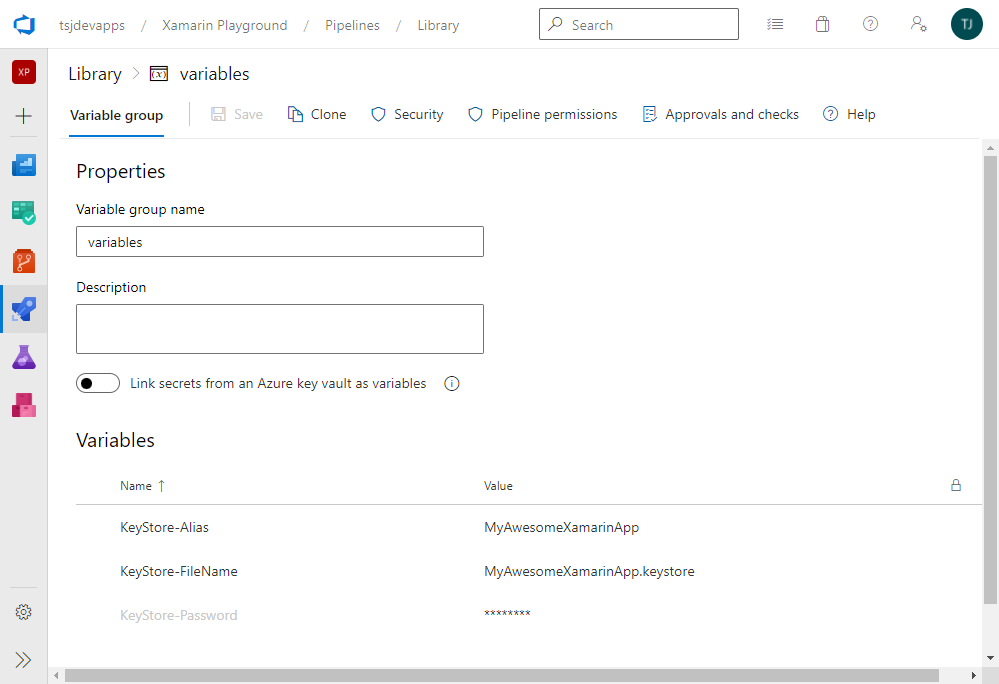Go to Library breadcrumb link
This screenshot has height=684, width=999.
point(94,74)
